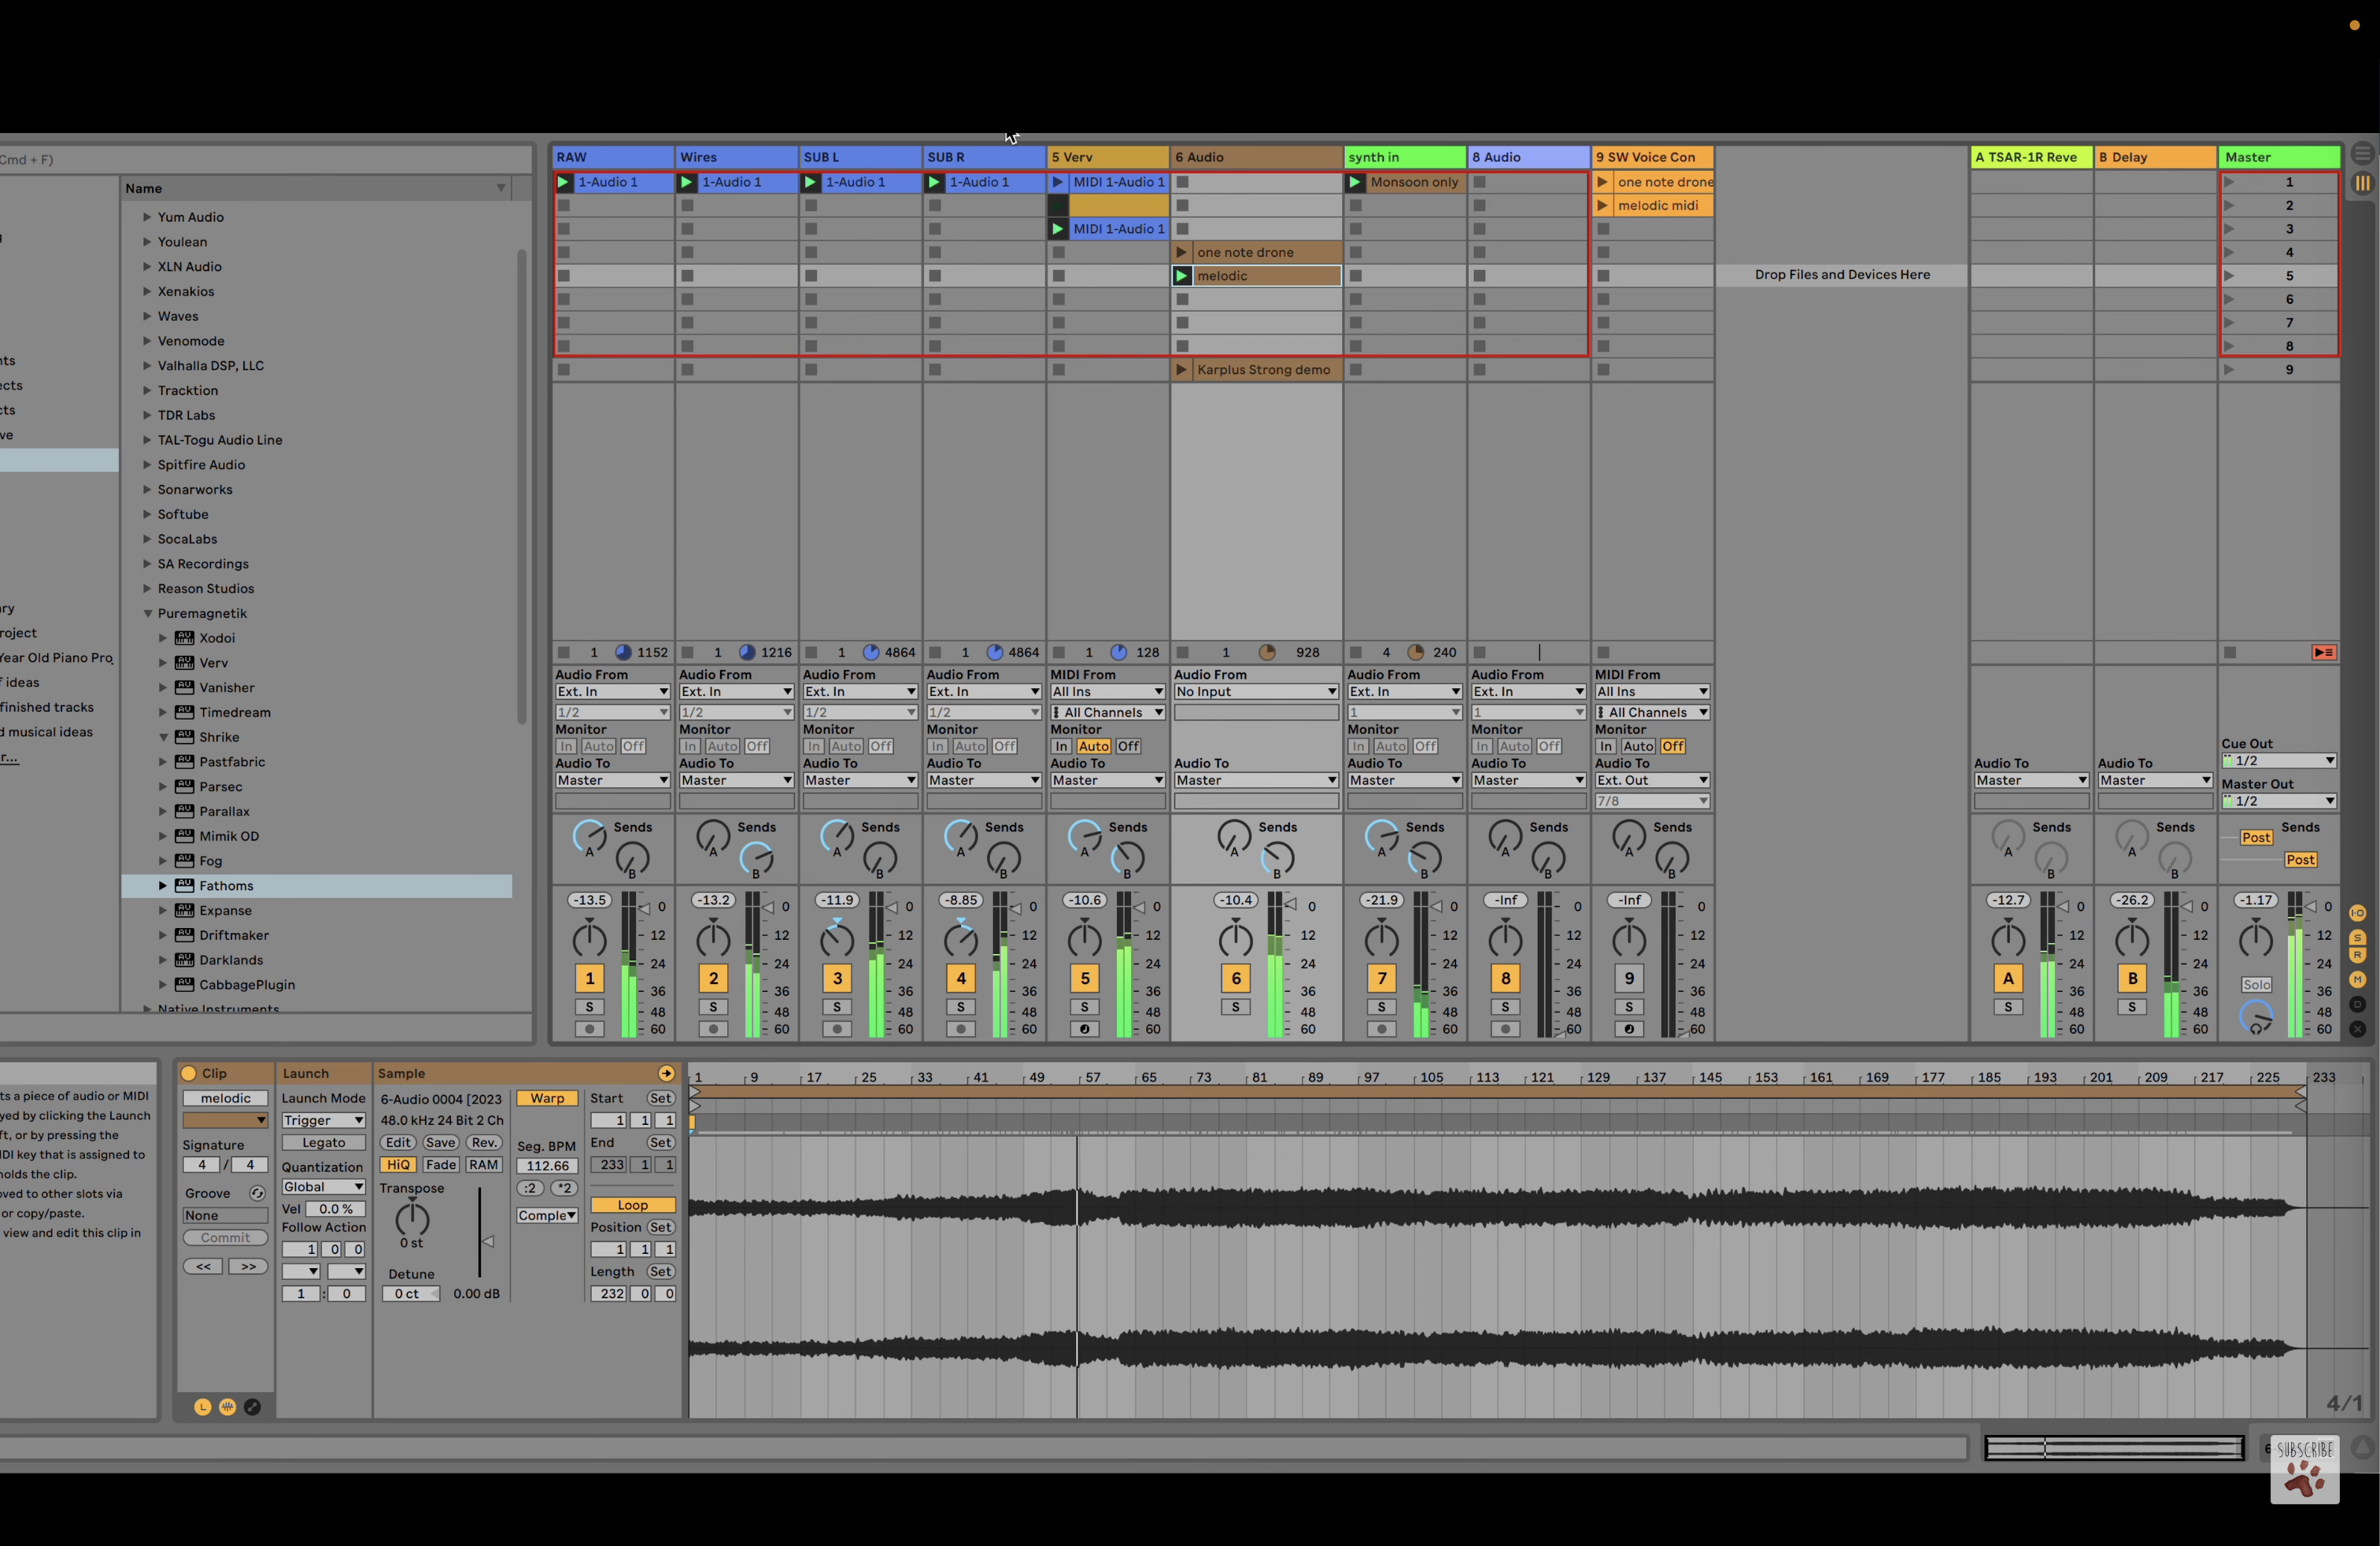2380x1546 pixels.
Task: Open the Master Out dropdown
Action: 2278,801
